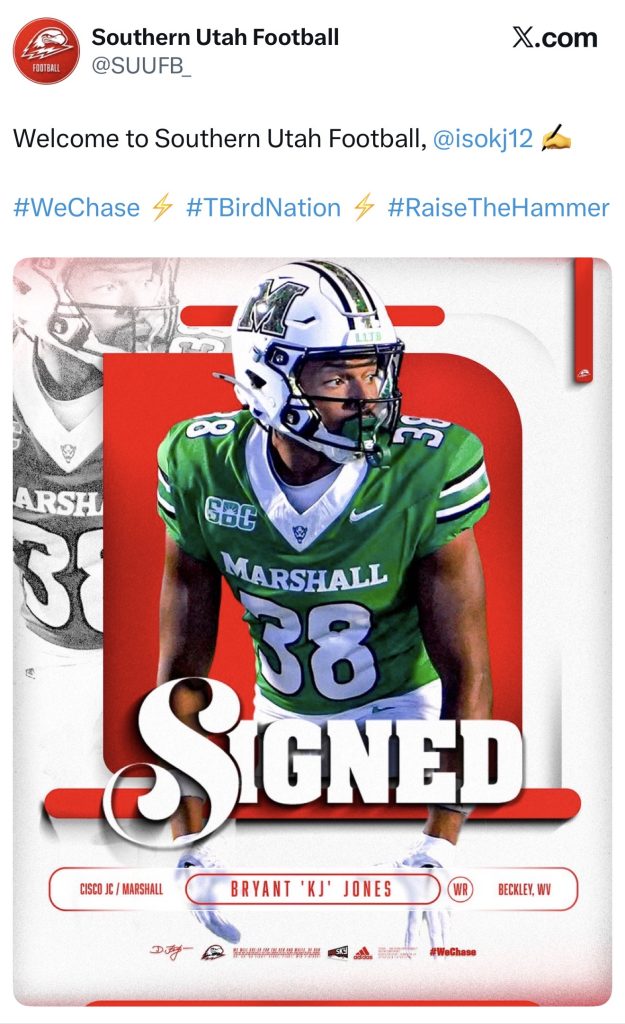
Task: Click the X.com logo
Action: tap(554, 38)
